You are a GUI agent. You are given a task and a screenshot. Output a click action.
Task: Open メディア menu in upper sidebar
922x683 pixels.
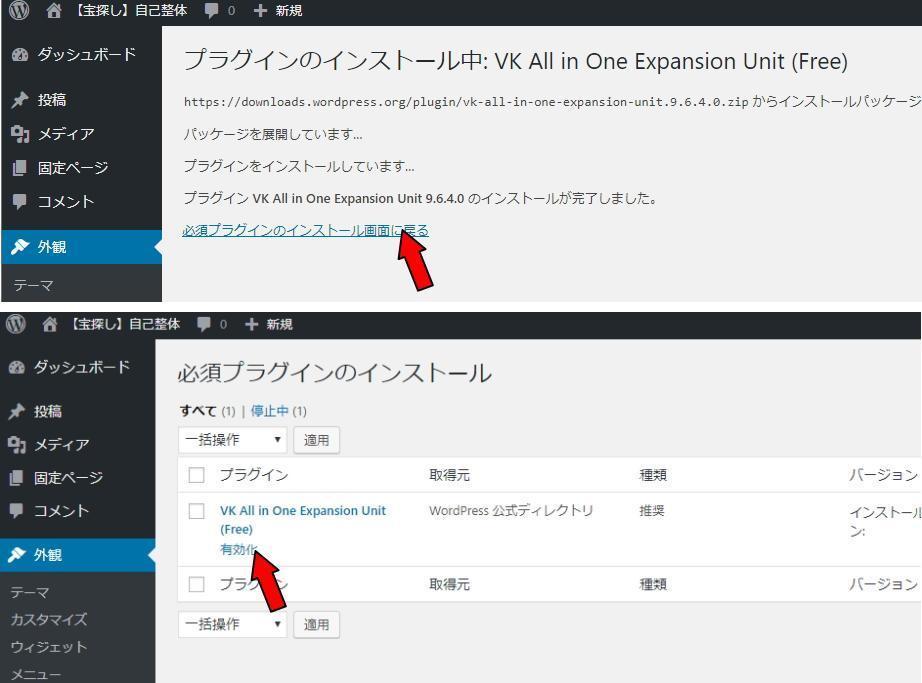pos(82,134)
